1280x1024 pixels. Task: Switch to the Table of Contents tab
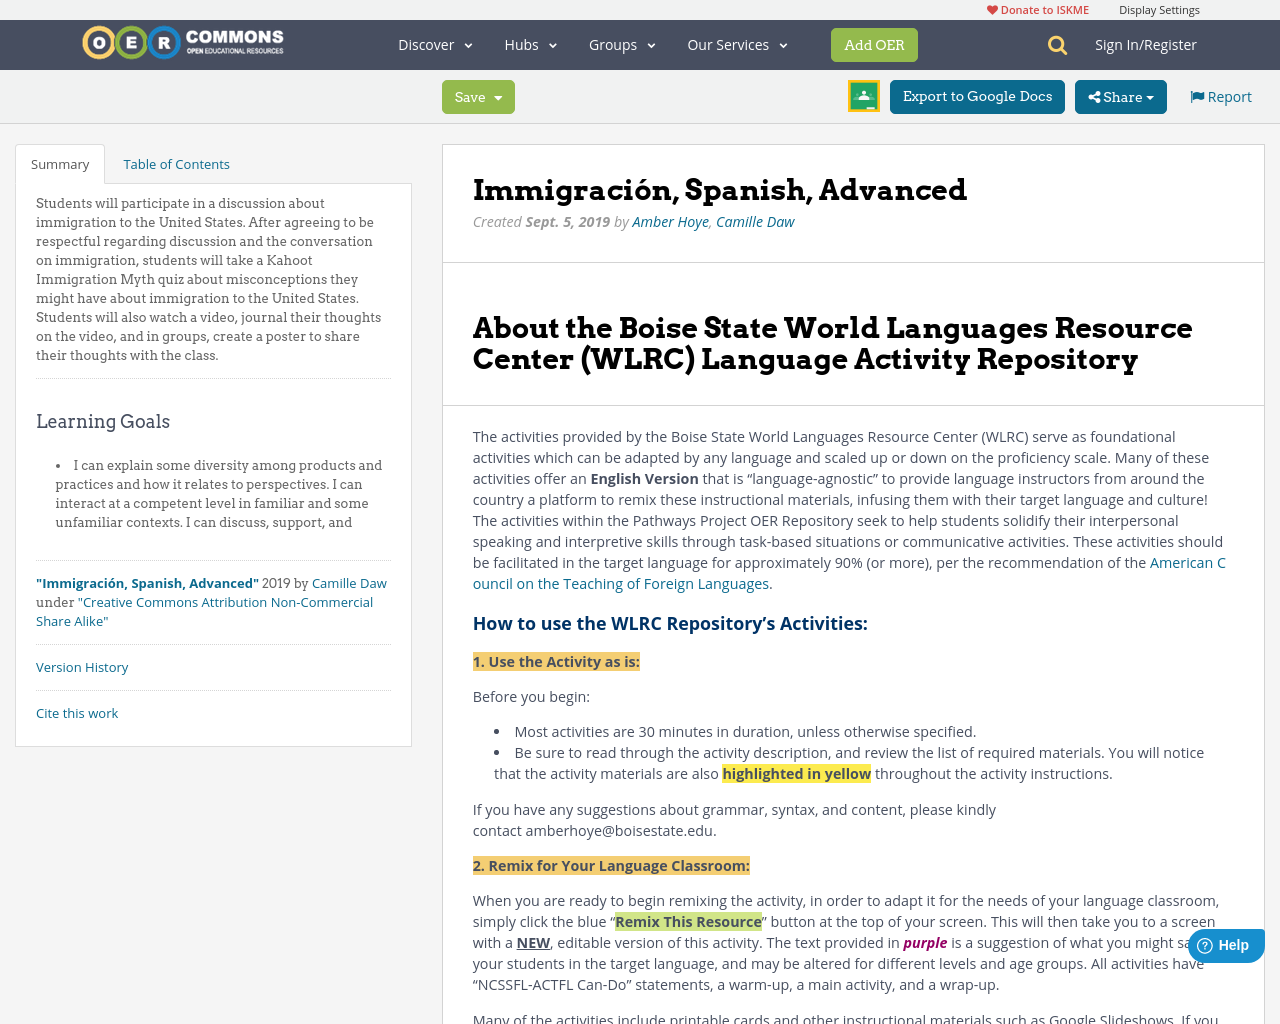pos(176,162)
